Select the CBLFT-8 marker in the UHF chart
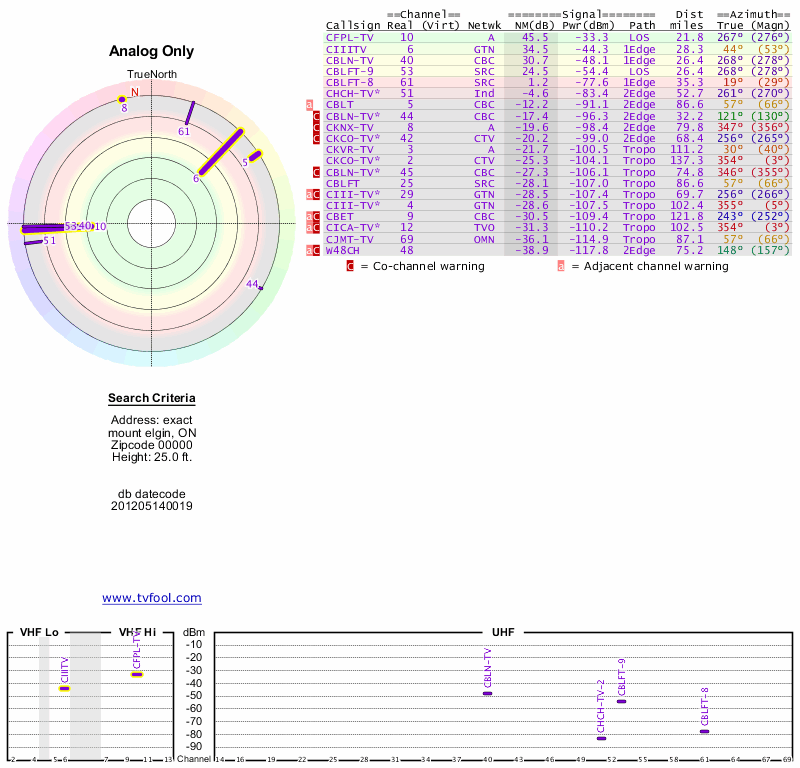Screen dimensions: 800x768 point(704,731)
